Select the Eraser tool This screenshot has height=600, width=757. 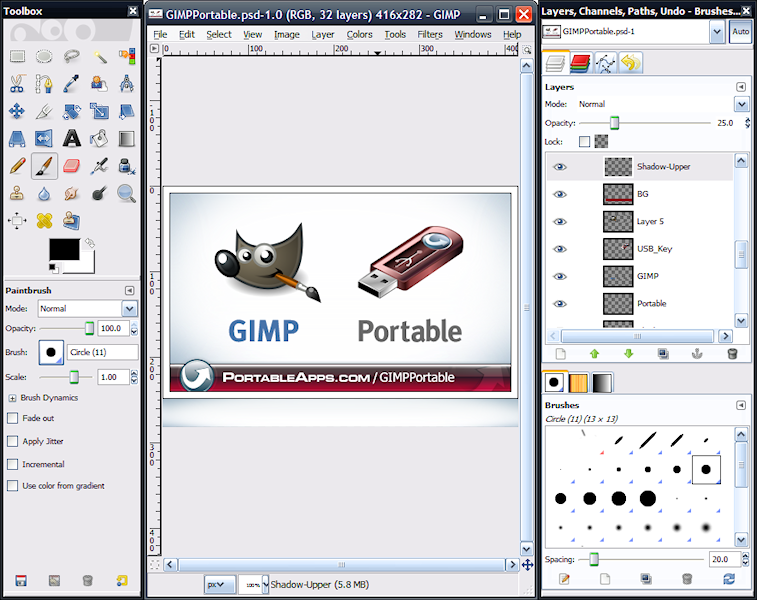coord(72,166)
